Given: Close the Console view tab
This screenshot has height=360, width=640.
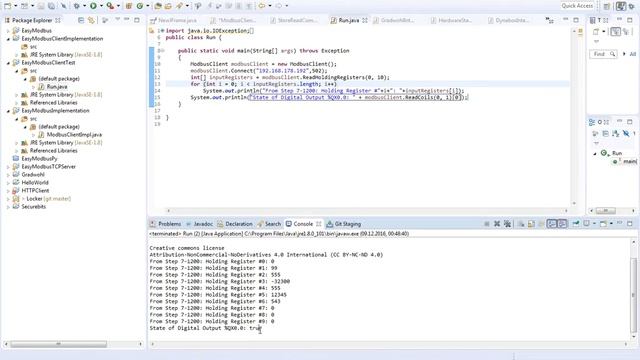Looking at the screenshot, I should (318, 224).
